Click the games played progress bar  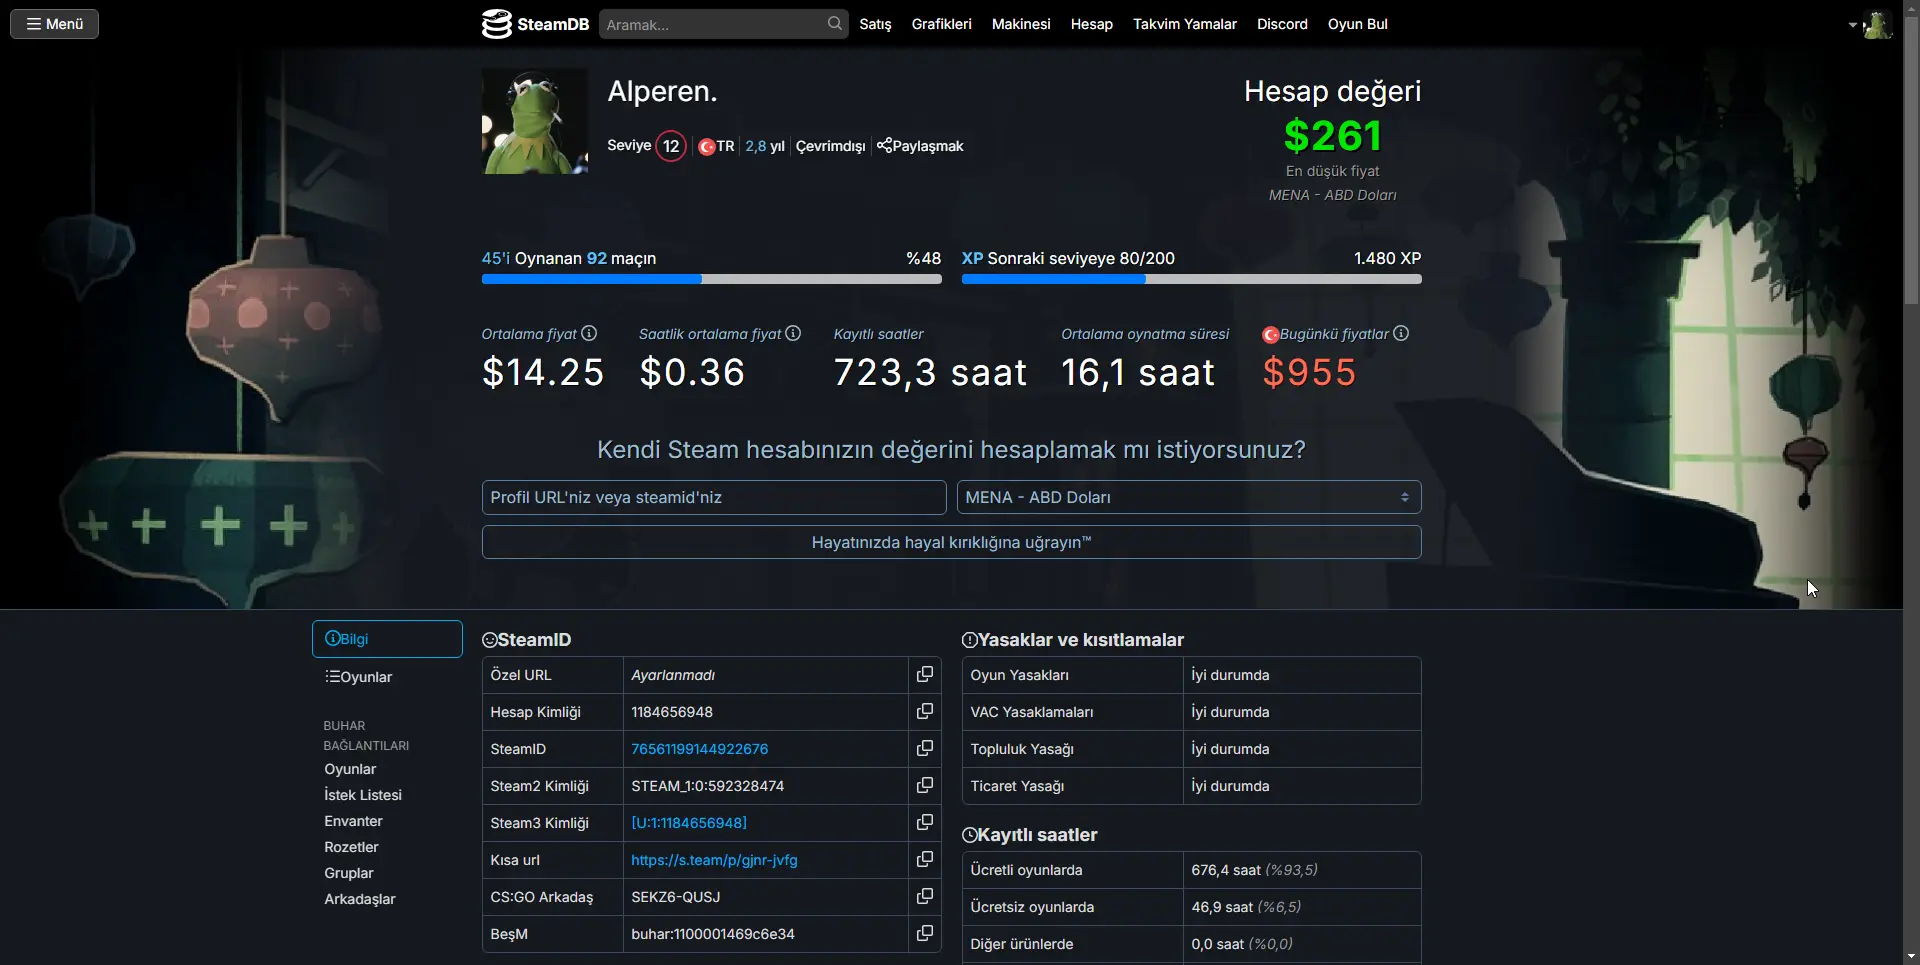[711, 279]
